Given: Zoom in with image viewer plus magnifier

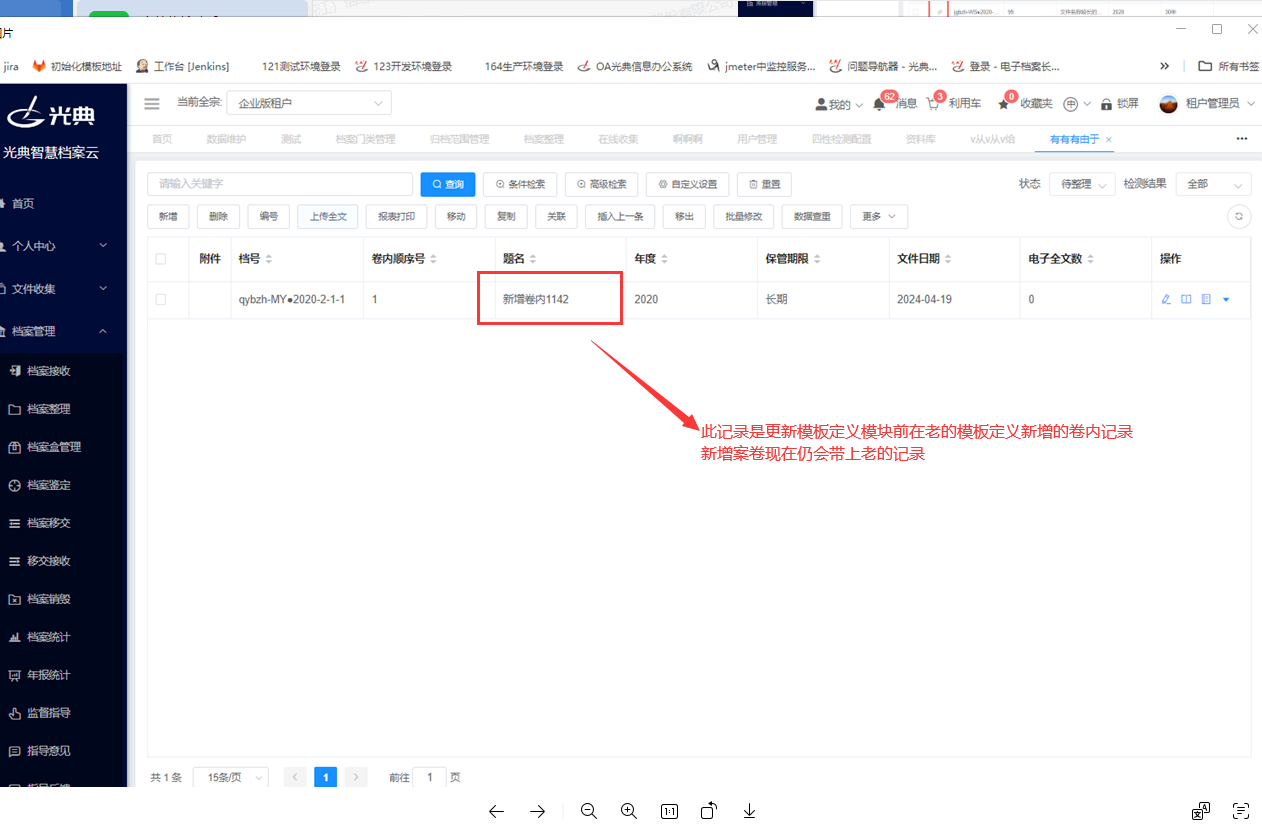Looking at the screenshot, I should [628, 811].
